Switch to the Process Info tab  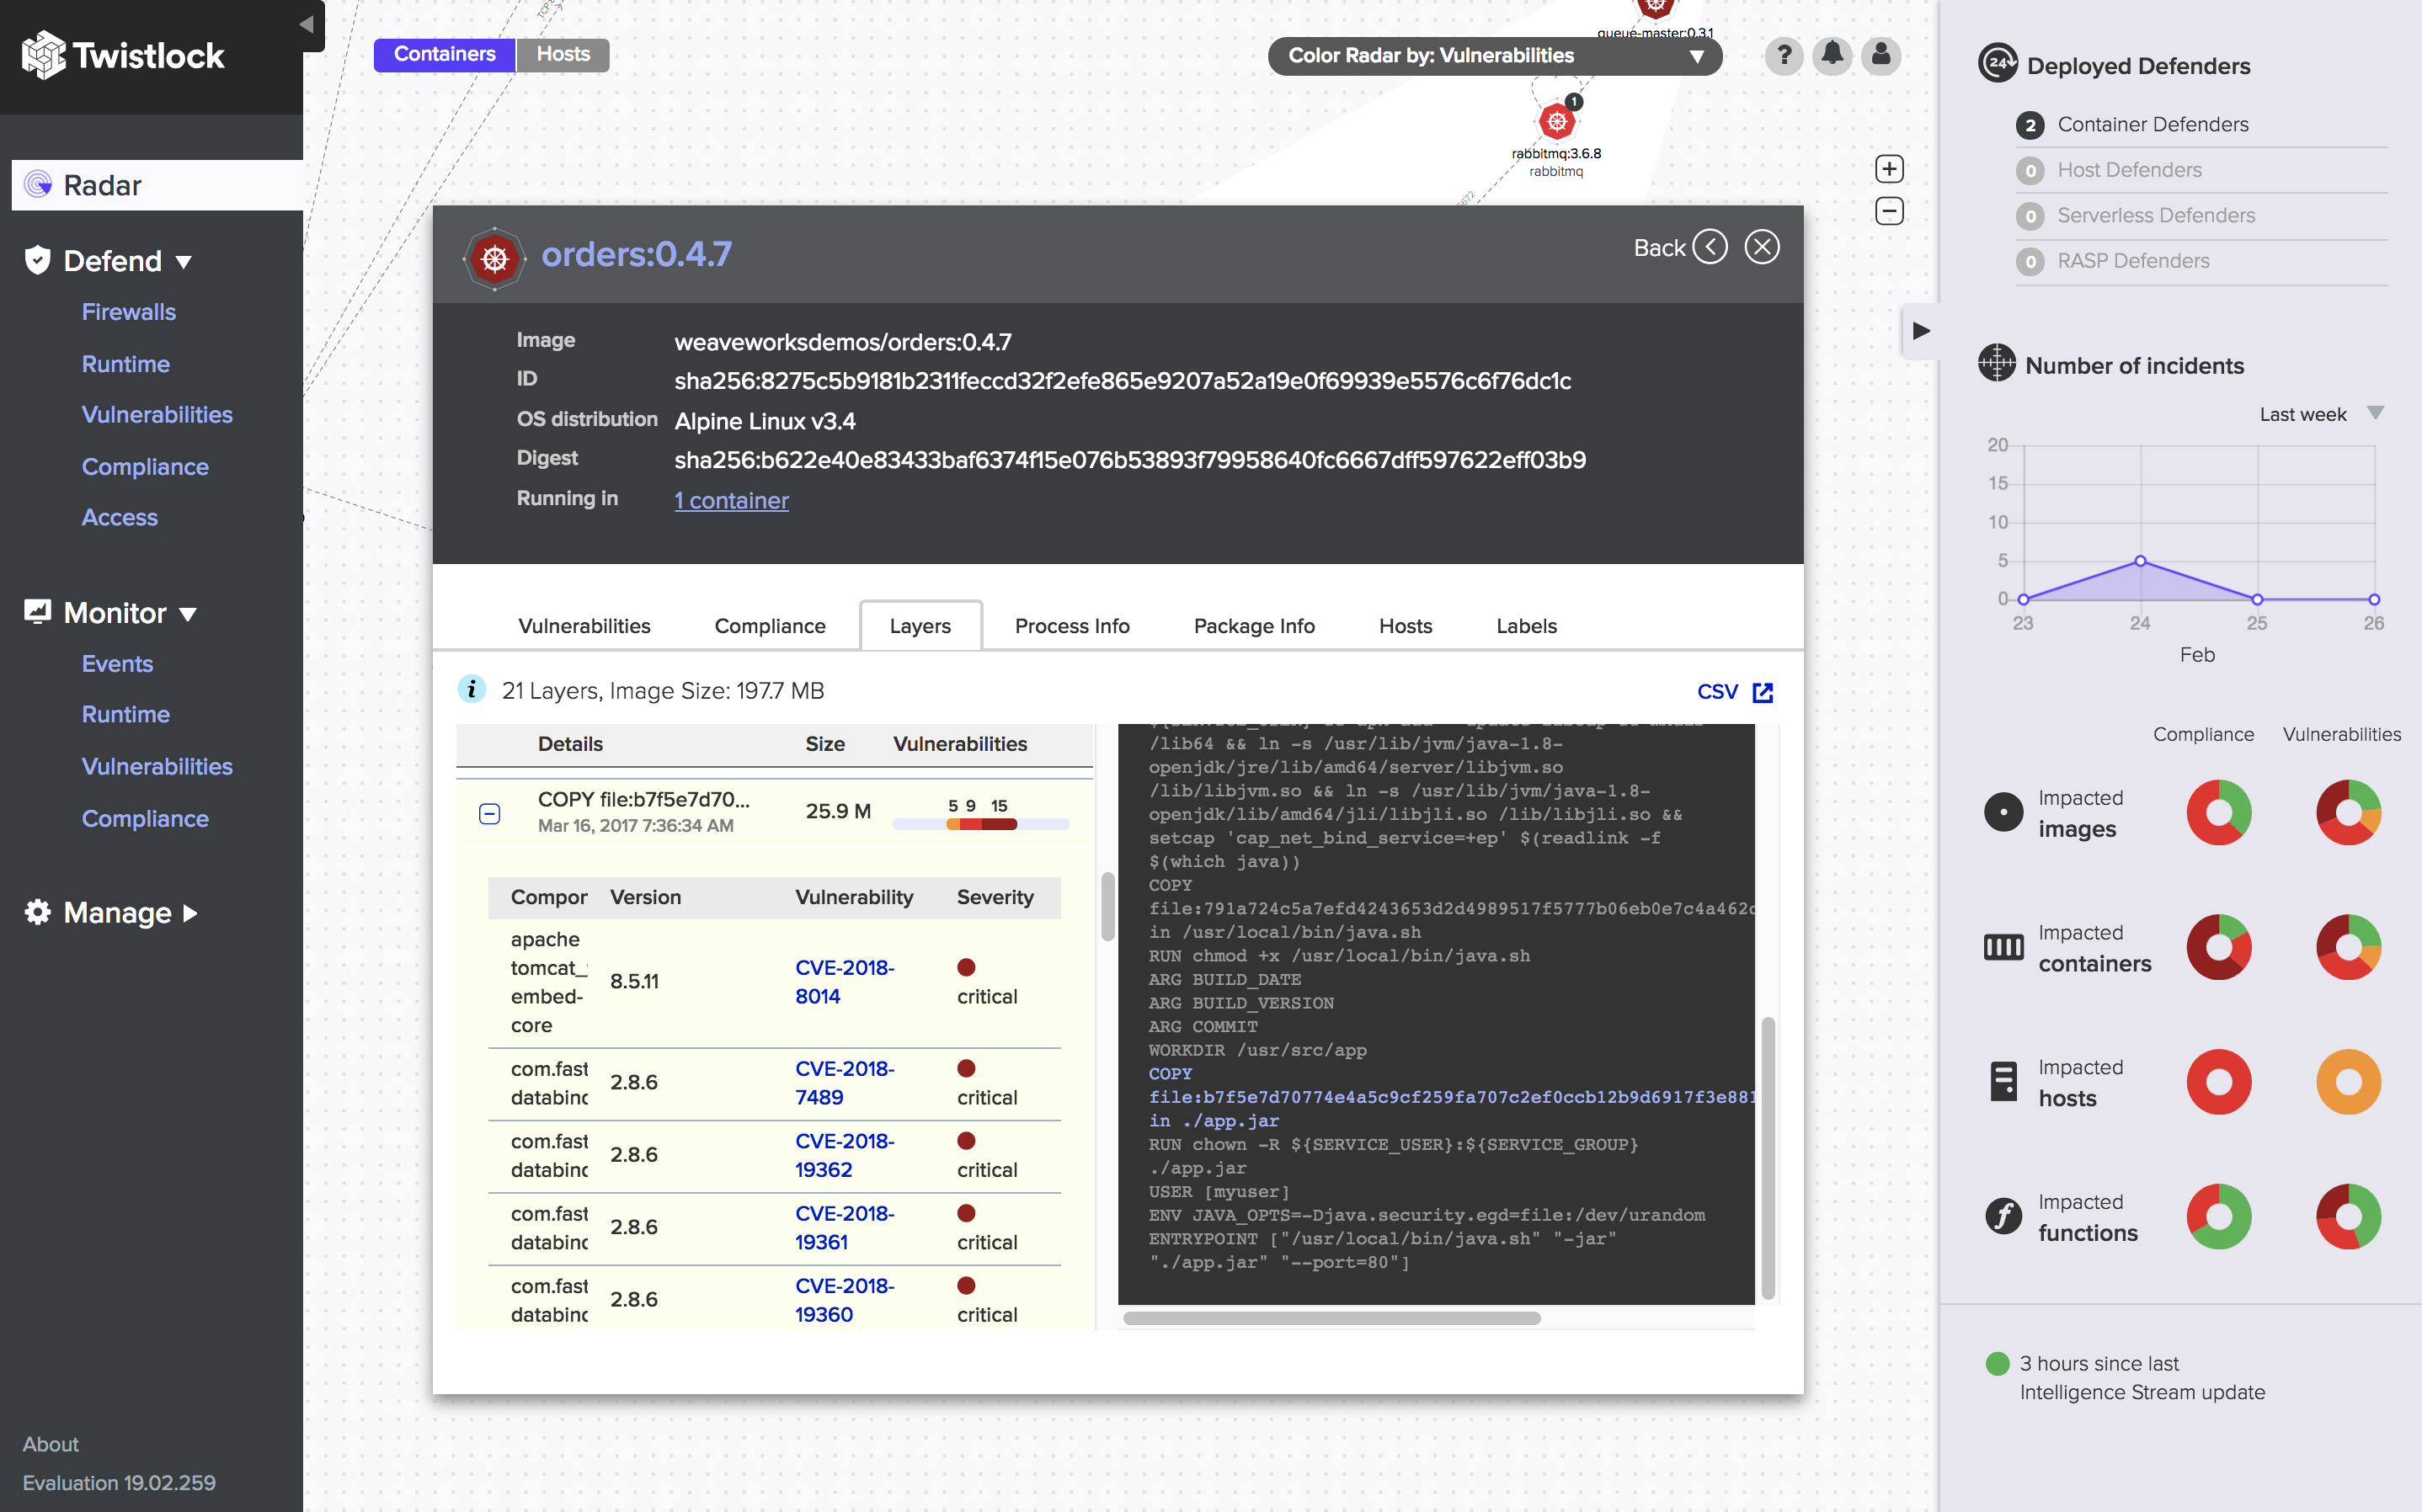click(1071, 626)
